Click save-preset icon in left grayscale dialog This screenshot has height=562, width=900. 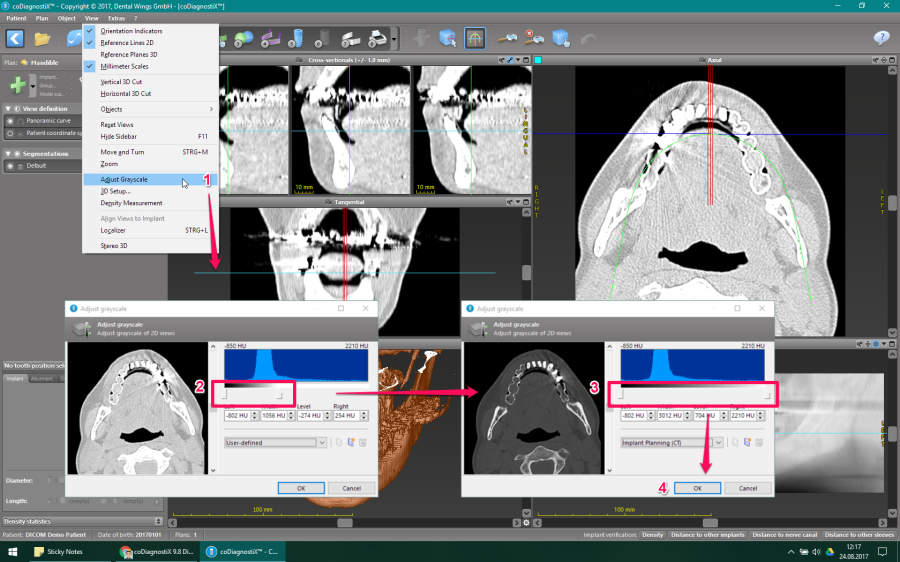pyautogui.click(x=350, y=443)
